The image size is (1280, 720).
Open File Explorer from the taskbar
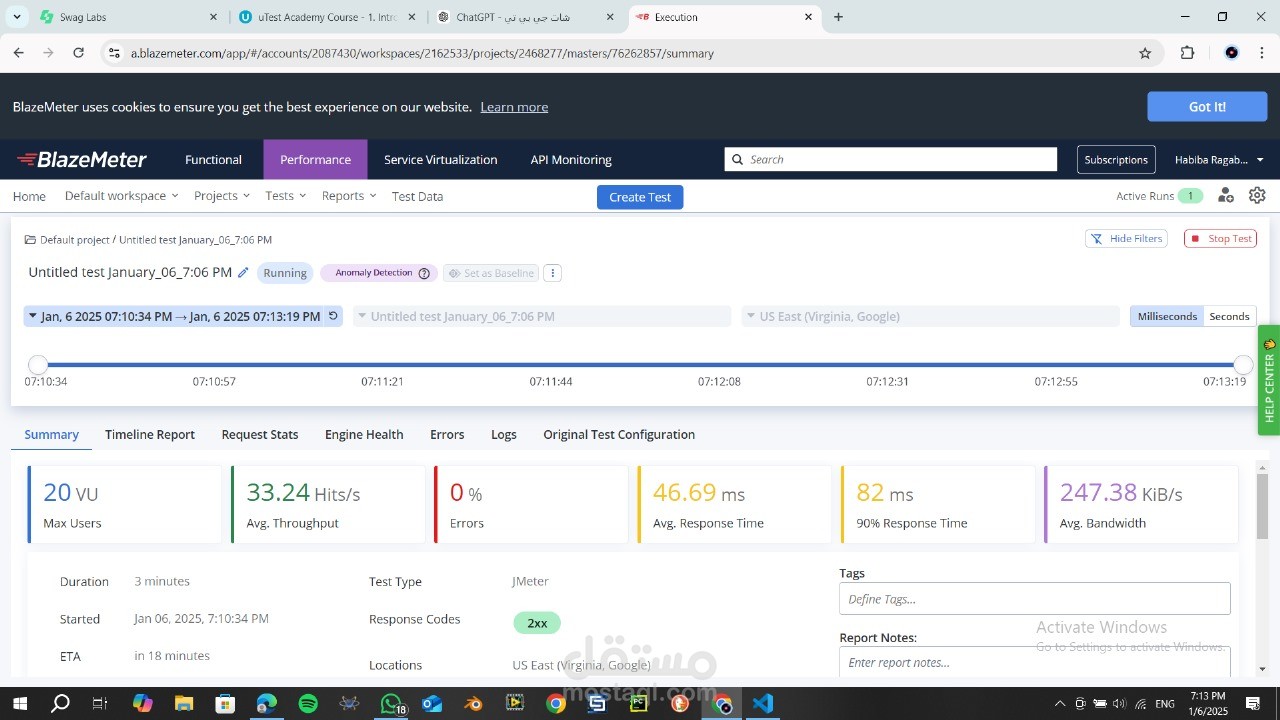point(184,703)
